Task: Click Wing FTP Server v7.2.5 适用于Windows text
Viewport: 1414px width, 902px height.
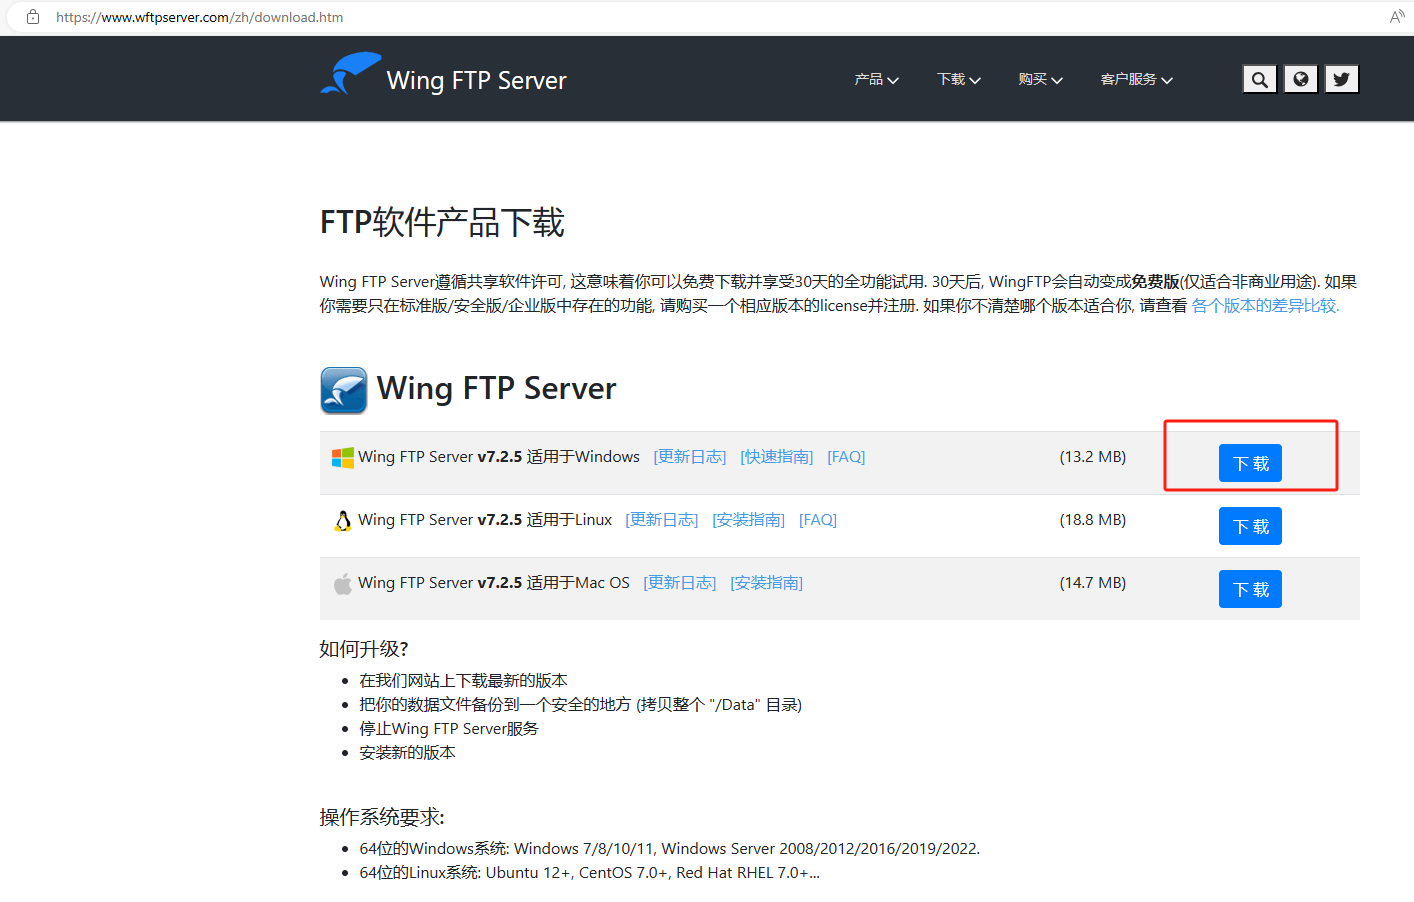Action: [499, 457]
